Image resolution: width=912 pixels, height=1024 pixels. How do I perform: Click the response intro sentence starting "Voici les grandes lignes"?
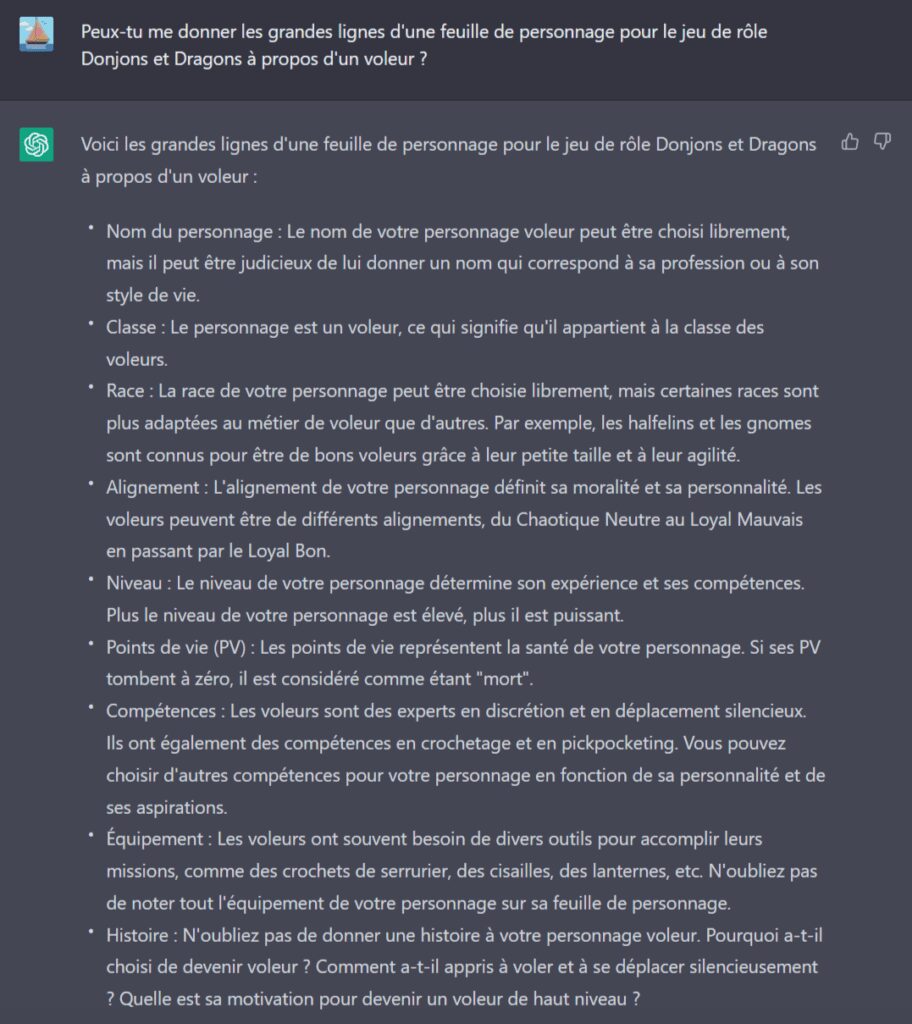pos(448,158)
